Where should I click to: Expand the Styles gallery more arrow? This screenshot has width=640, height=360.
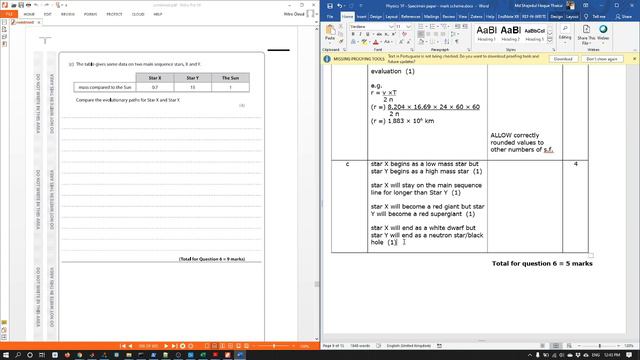point(550,40)
